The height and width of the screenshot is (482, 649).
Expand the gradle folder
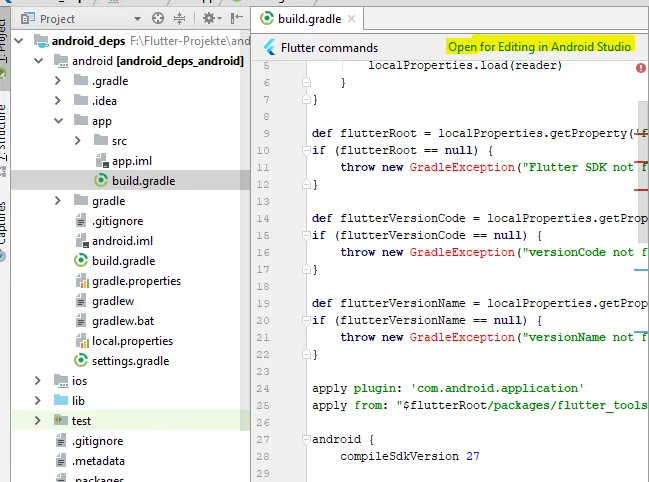[x=58, y=201]
